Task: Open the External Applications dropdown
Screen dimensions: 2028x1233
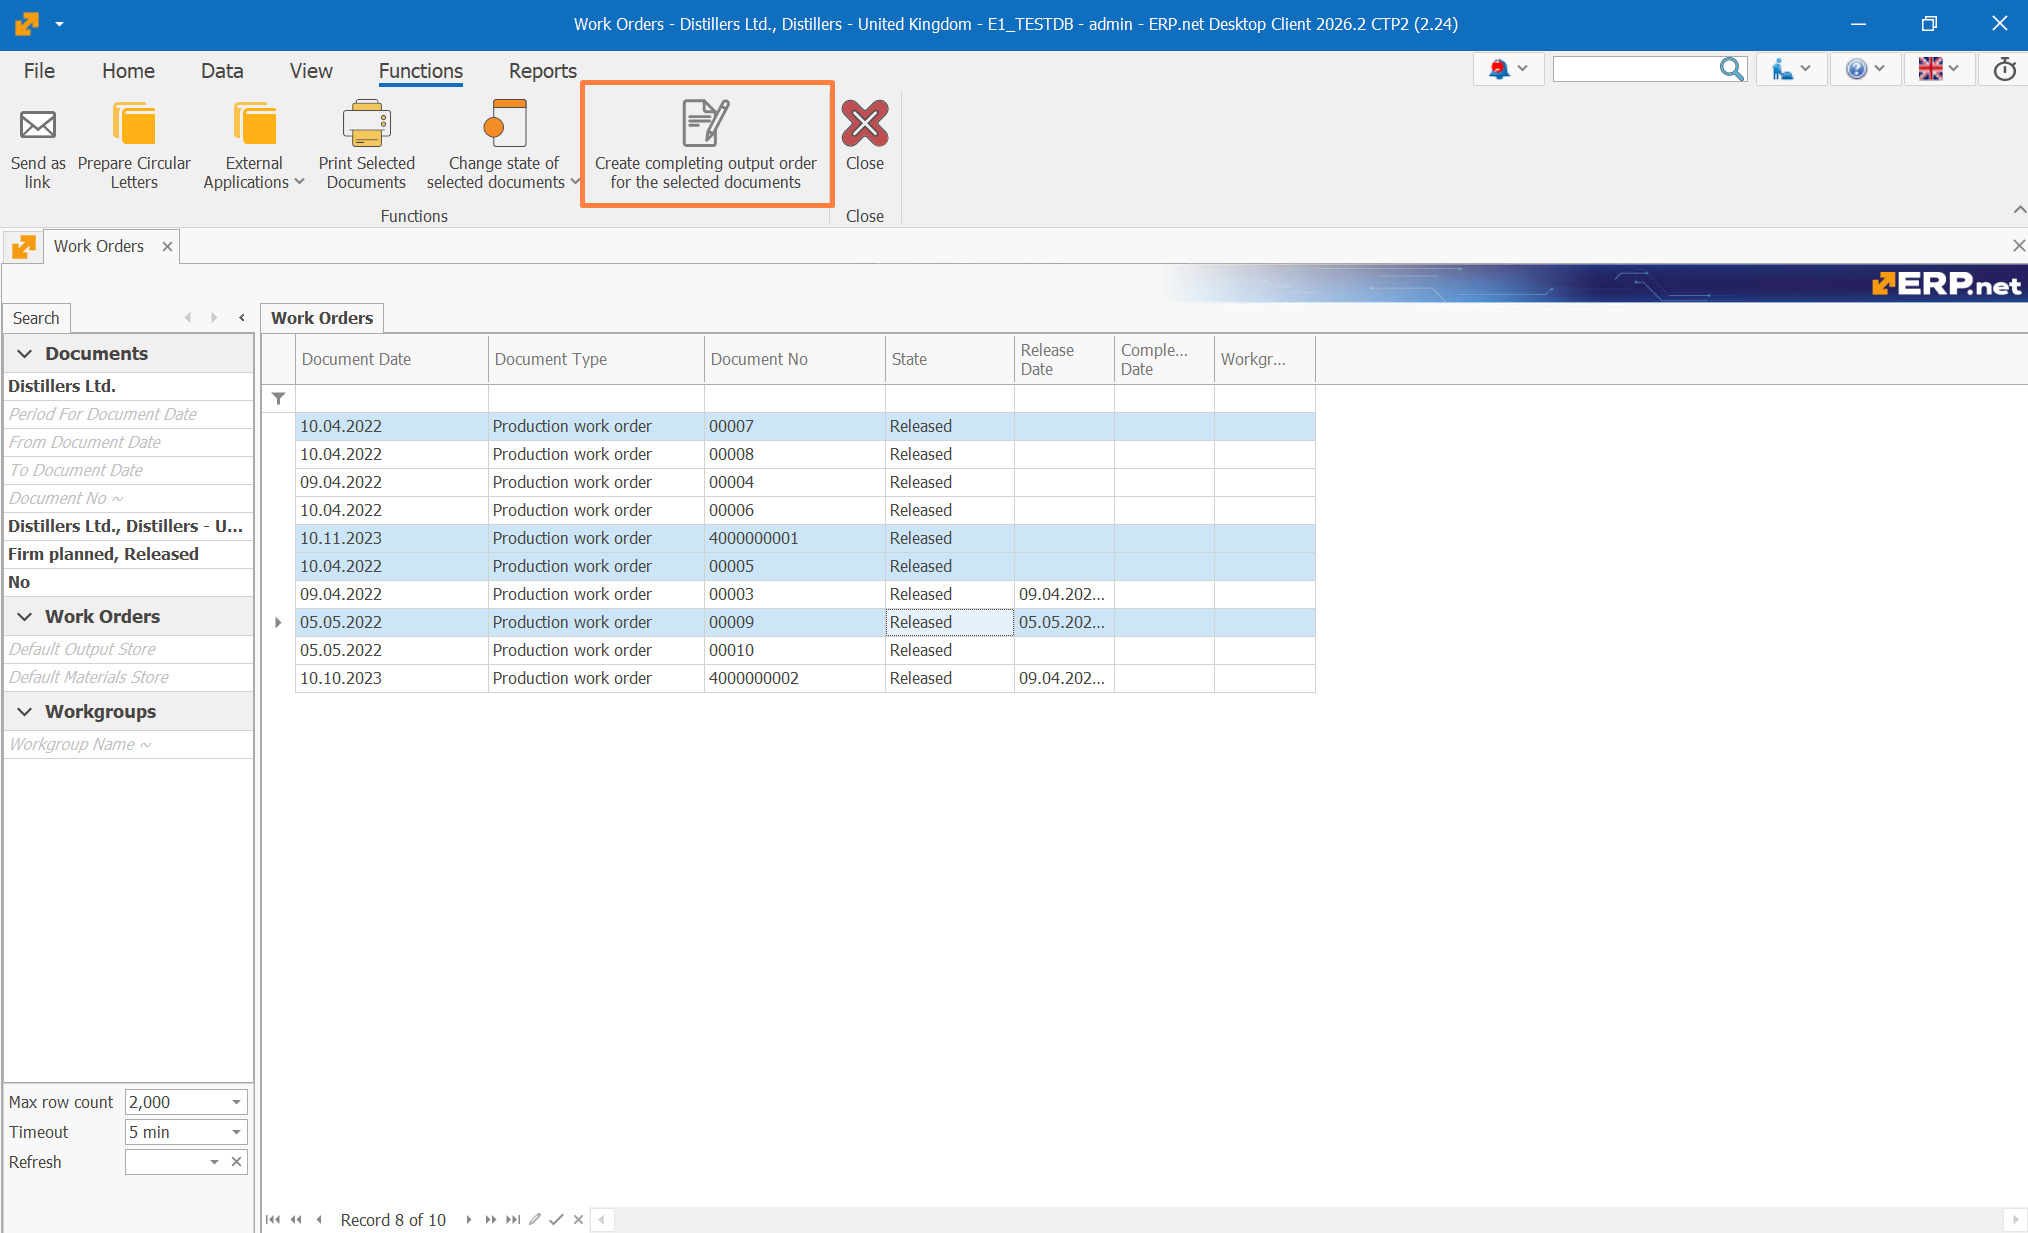Action: click(x=298, y=183)
